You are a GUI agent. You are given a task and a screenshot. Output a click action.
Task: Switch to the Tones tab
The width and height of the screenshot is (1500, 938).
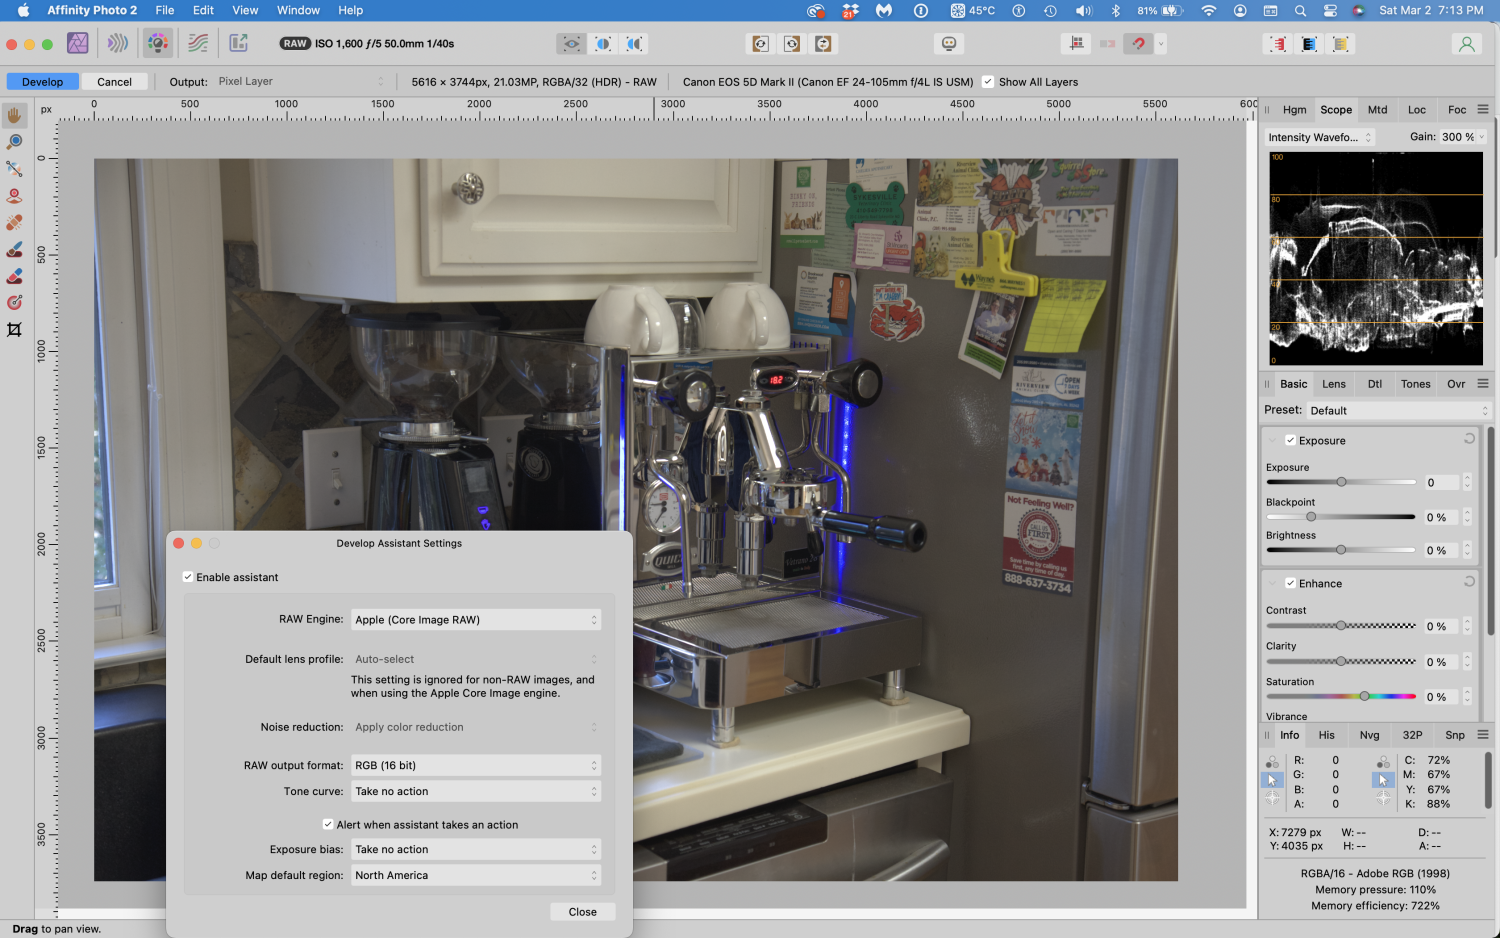pyautogui.click(x=1415, y=383)
